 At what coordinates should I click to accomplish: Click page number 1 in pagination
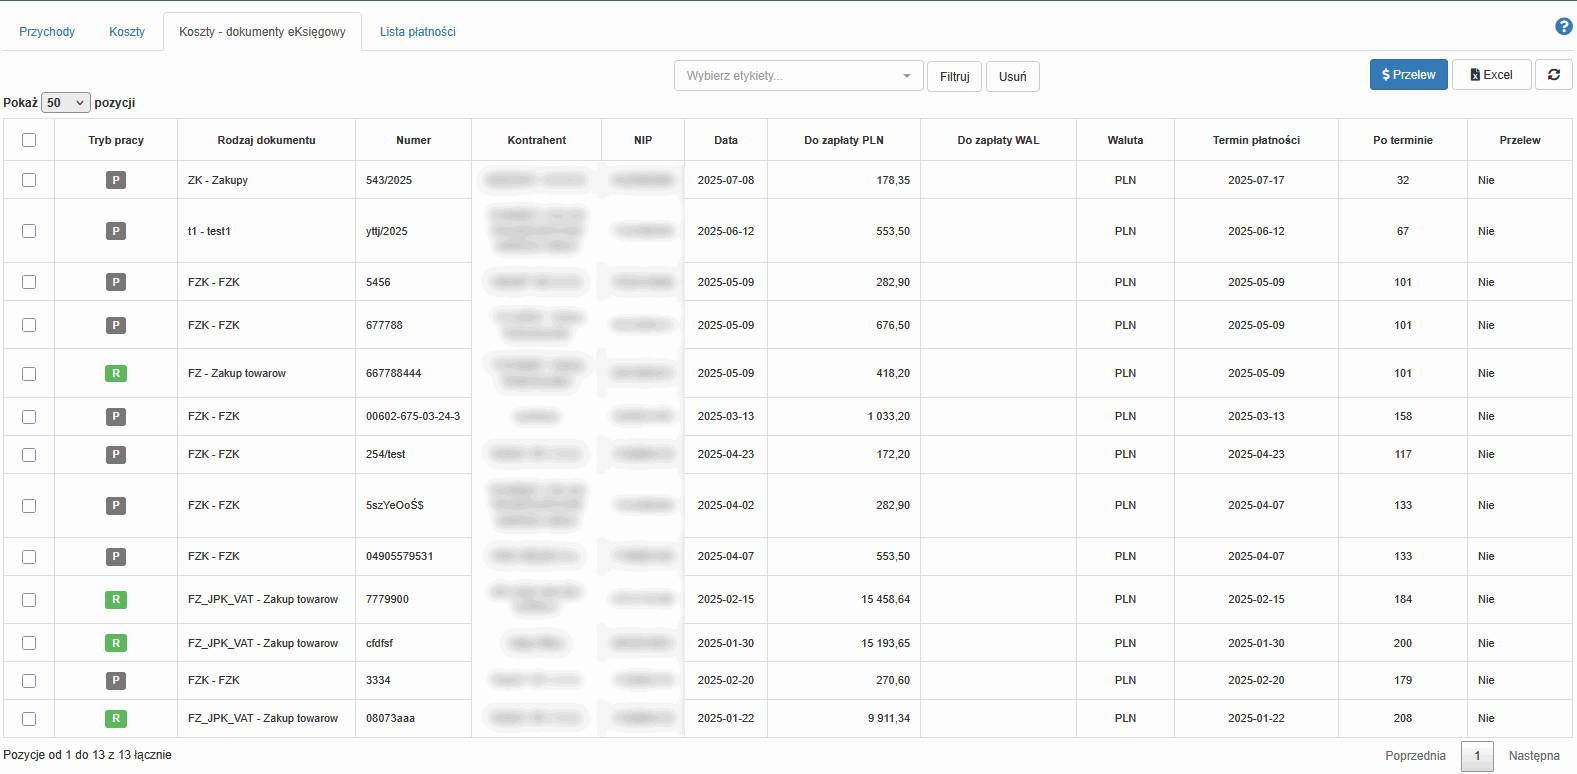1477,756
